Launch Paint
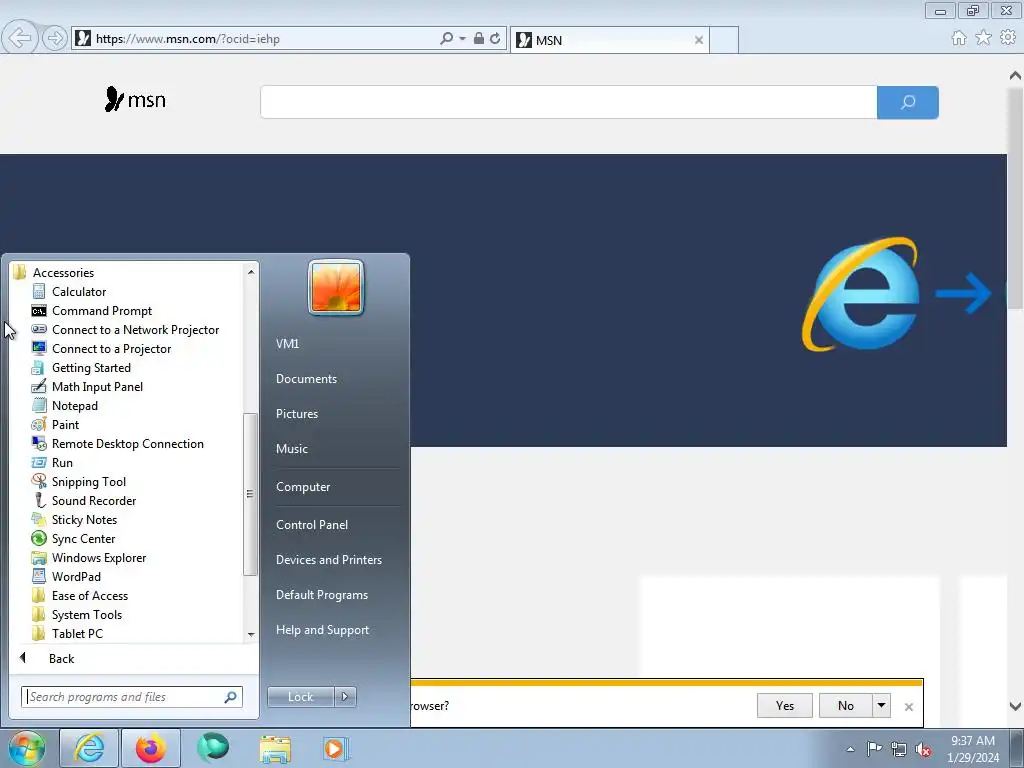1024x768 pixels. (x=65, y=424)
